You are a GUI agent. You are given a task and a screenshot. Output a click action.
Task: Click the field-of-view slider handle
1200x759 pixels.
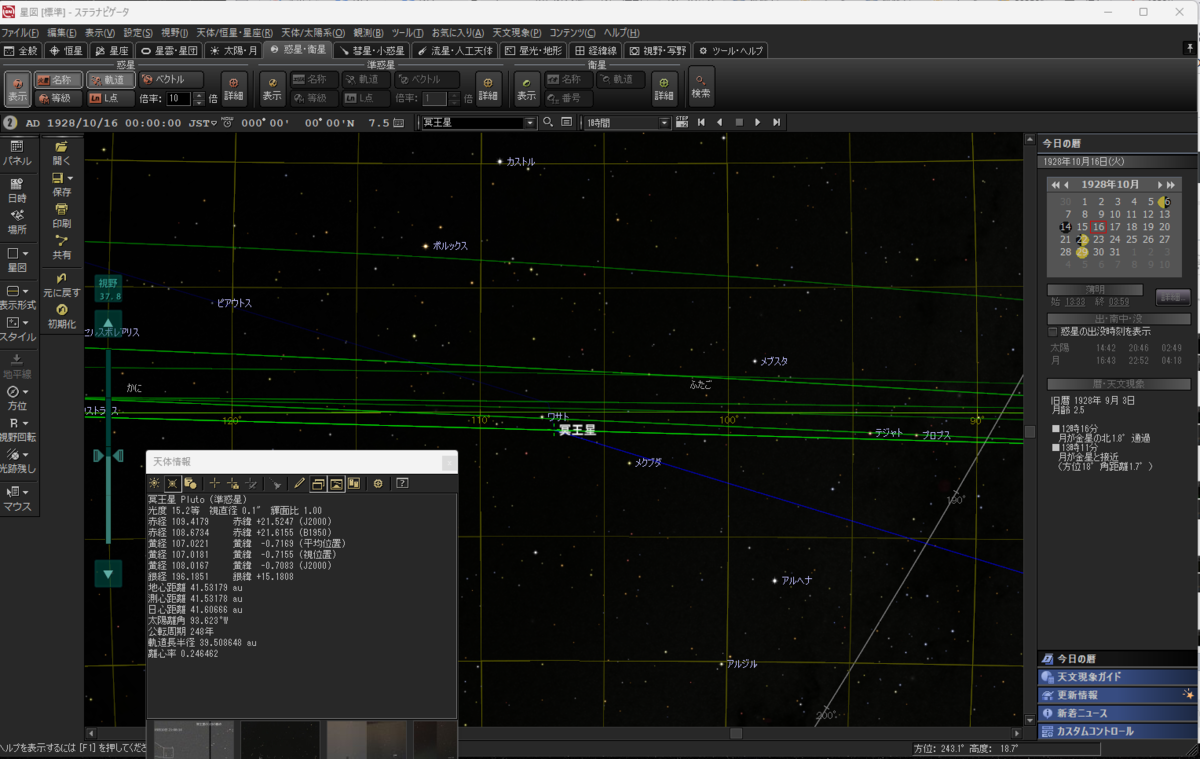coord(108,456)
